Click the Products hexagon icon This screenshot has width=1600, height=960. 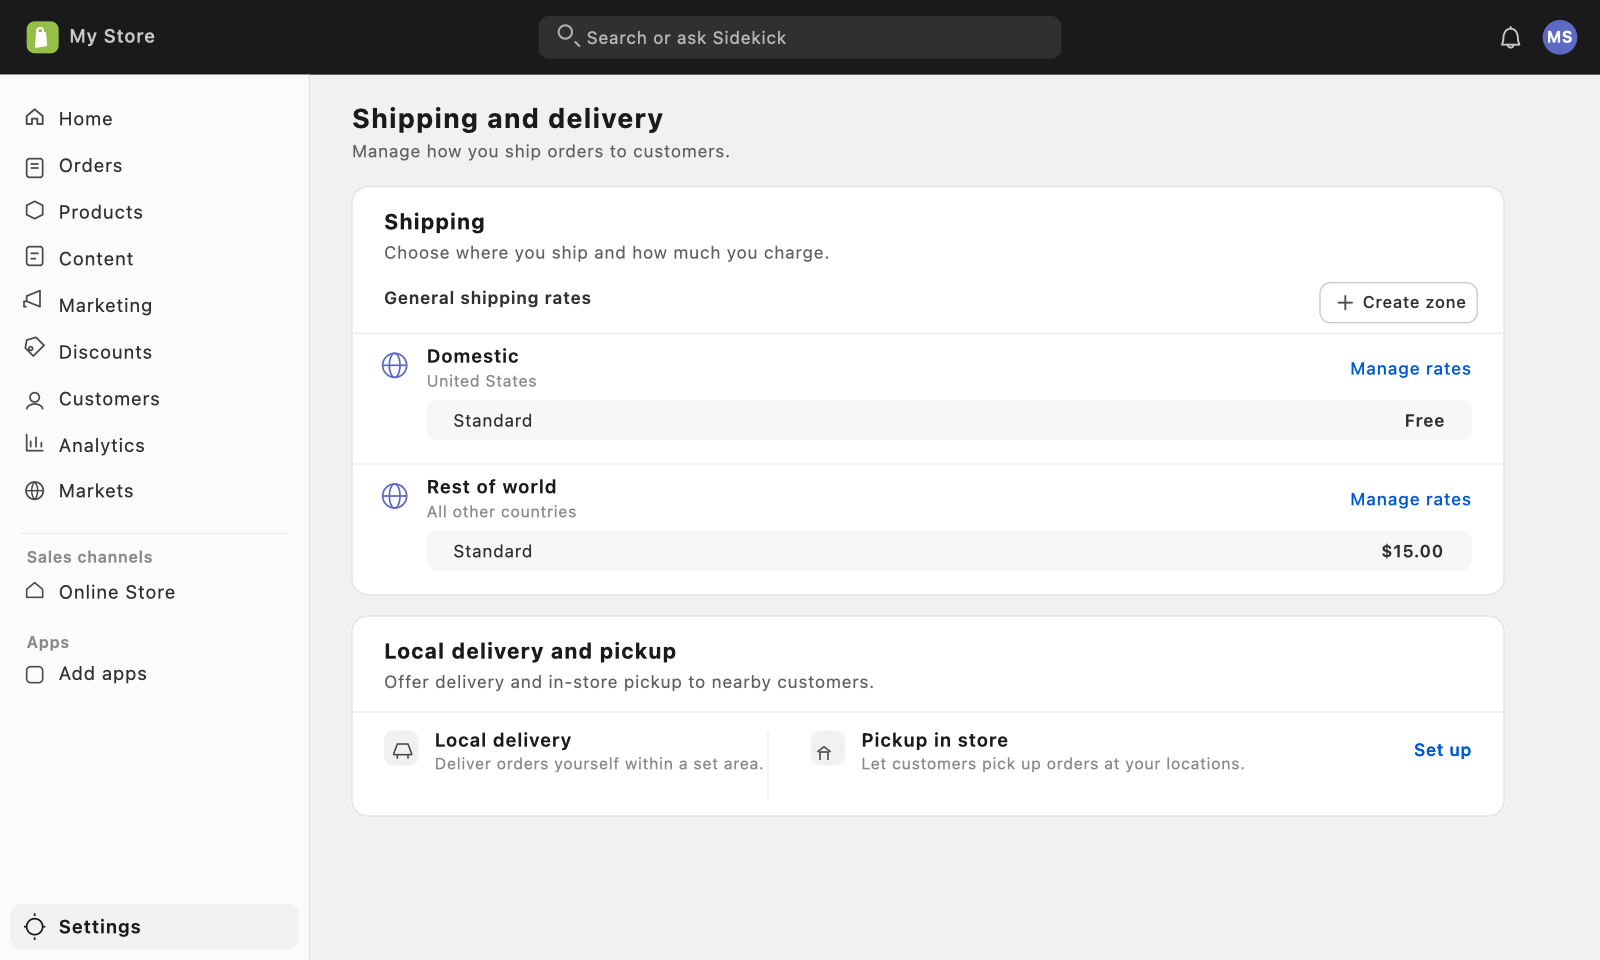[35, 210]
